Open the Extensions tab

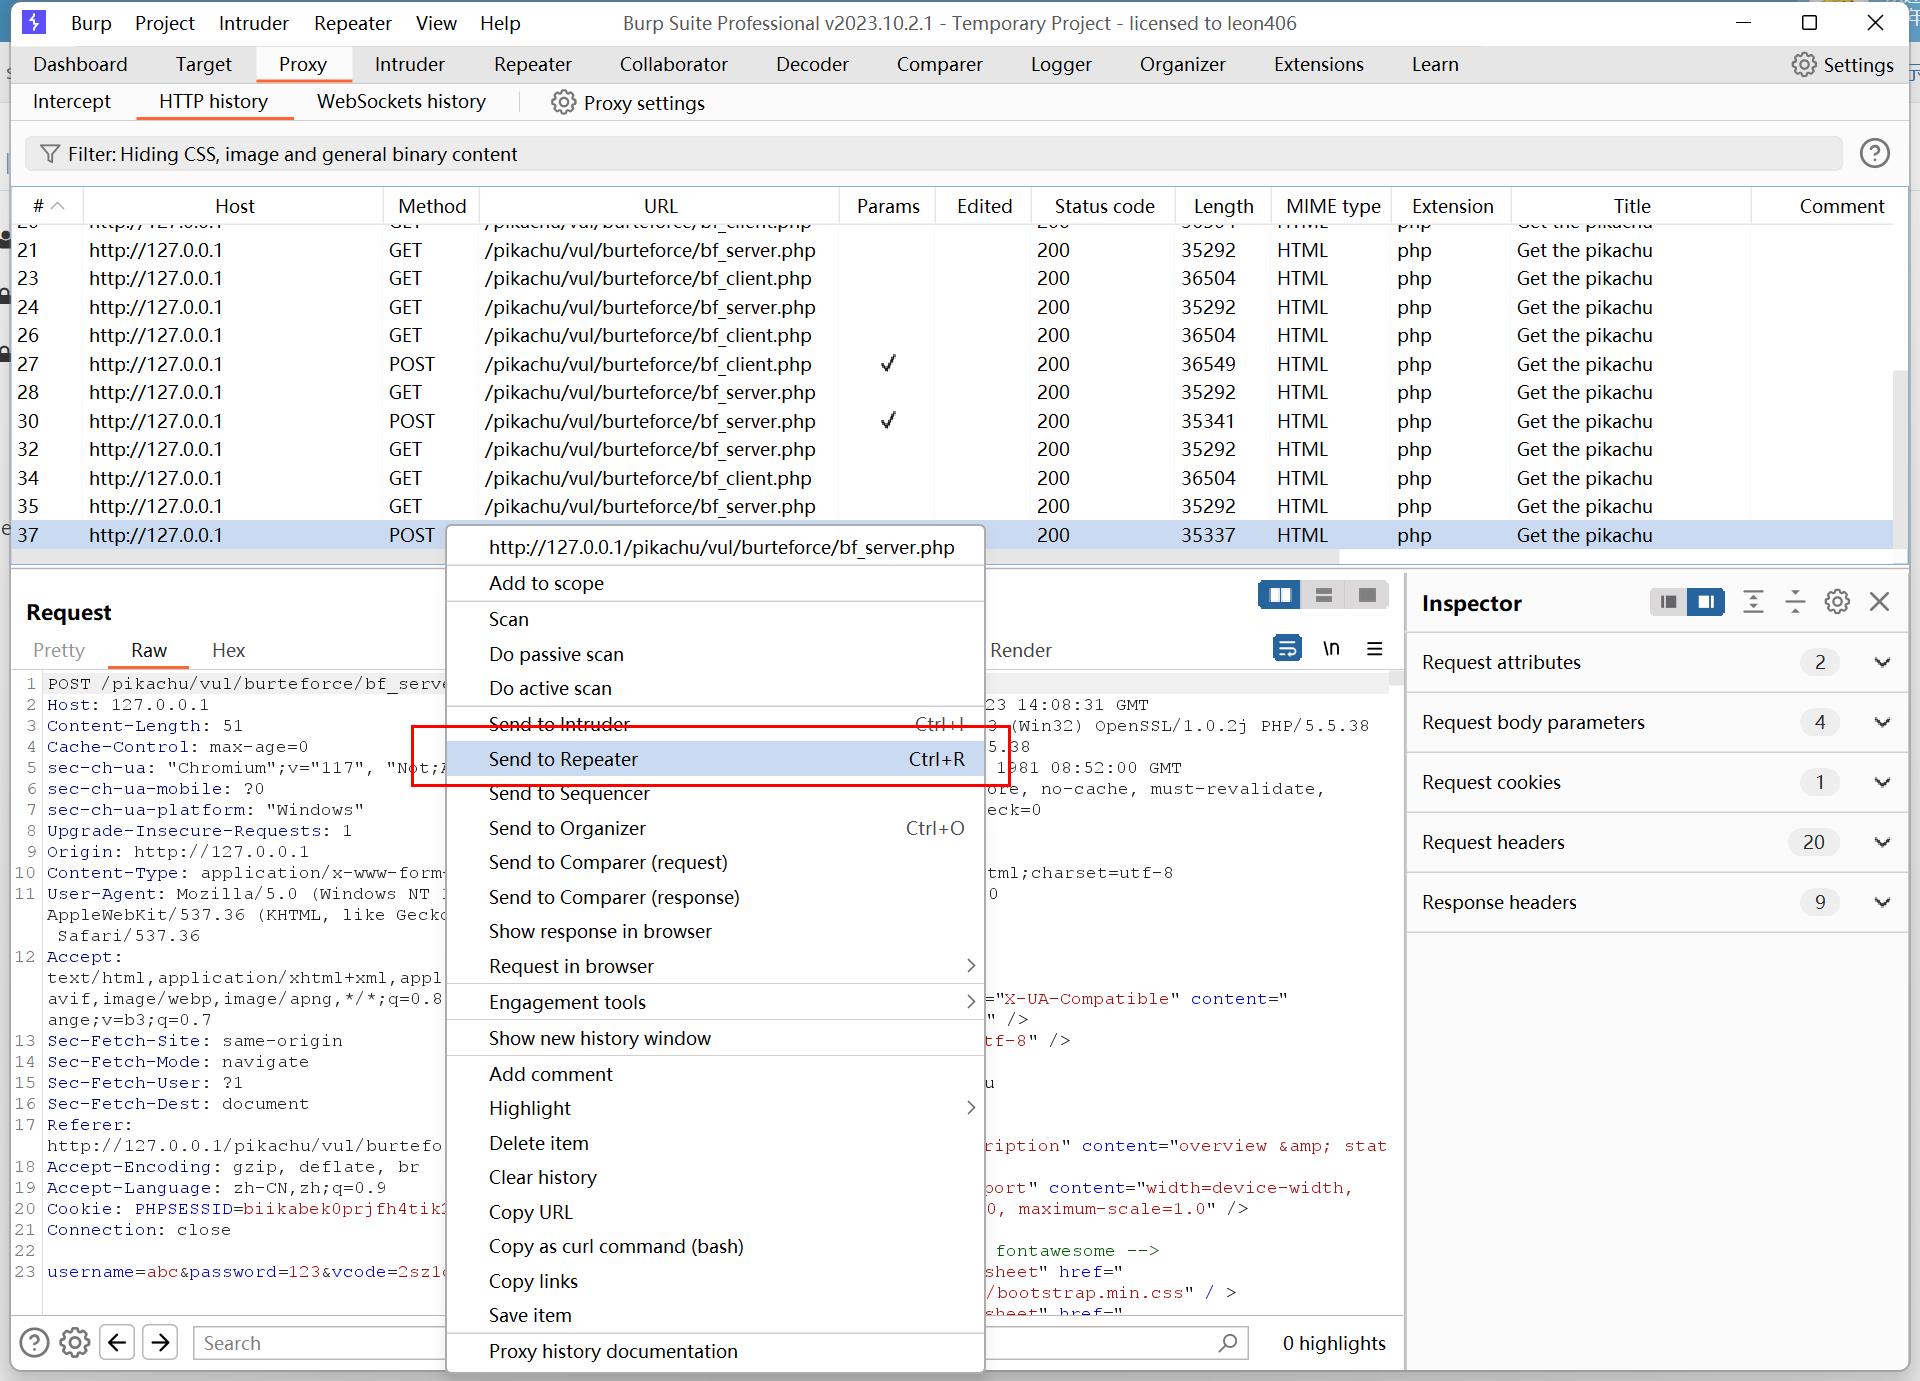coord(1318,64)
